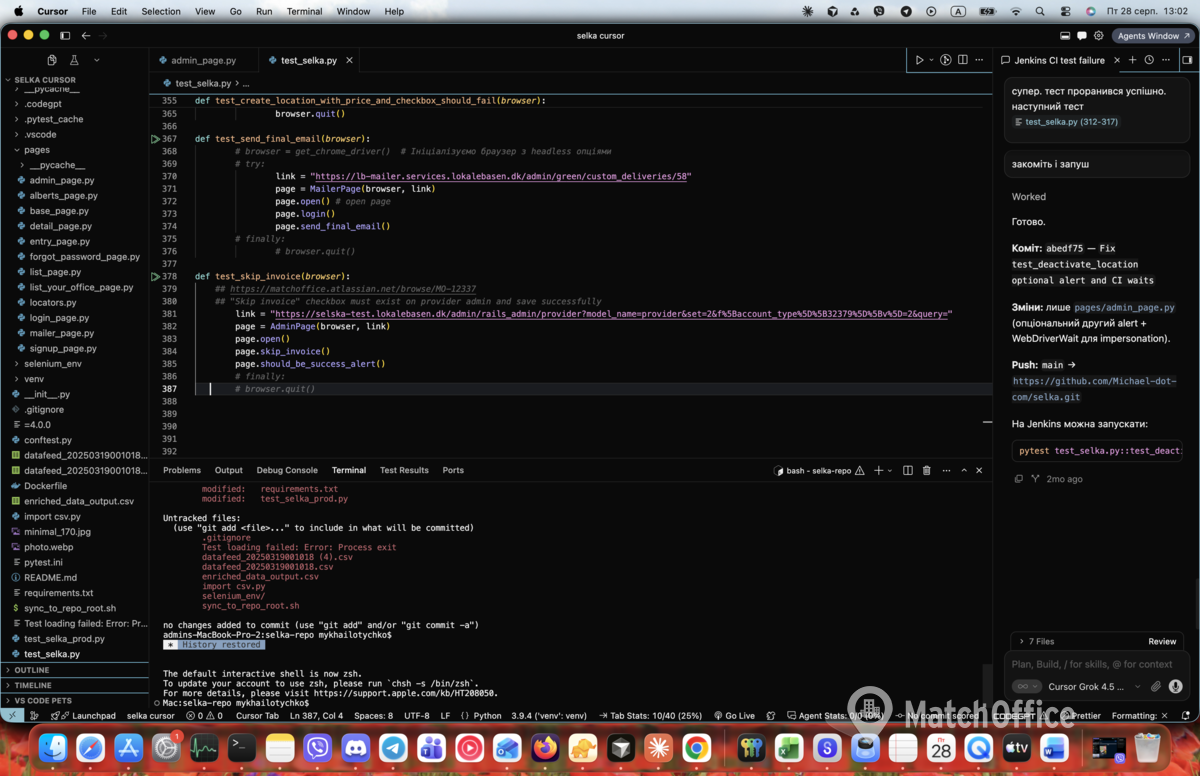The height and width of the screenshot is (776, 1200).
Task: Open the Agents Window
Action: (1154, 36)
